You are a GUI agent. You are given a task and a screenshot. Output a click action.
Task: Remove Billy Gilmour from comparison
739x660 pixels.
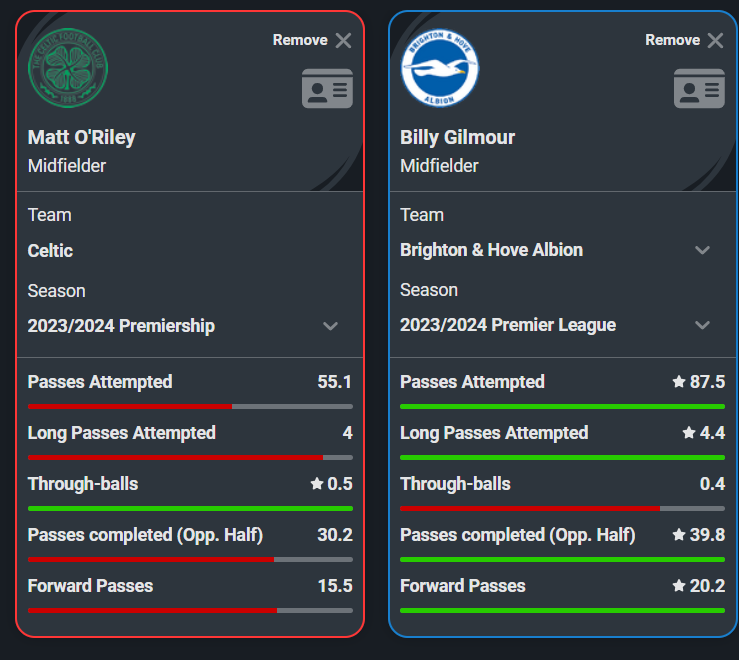coord(684,41)
